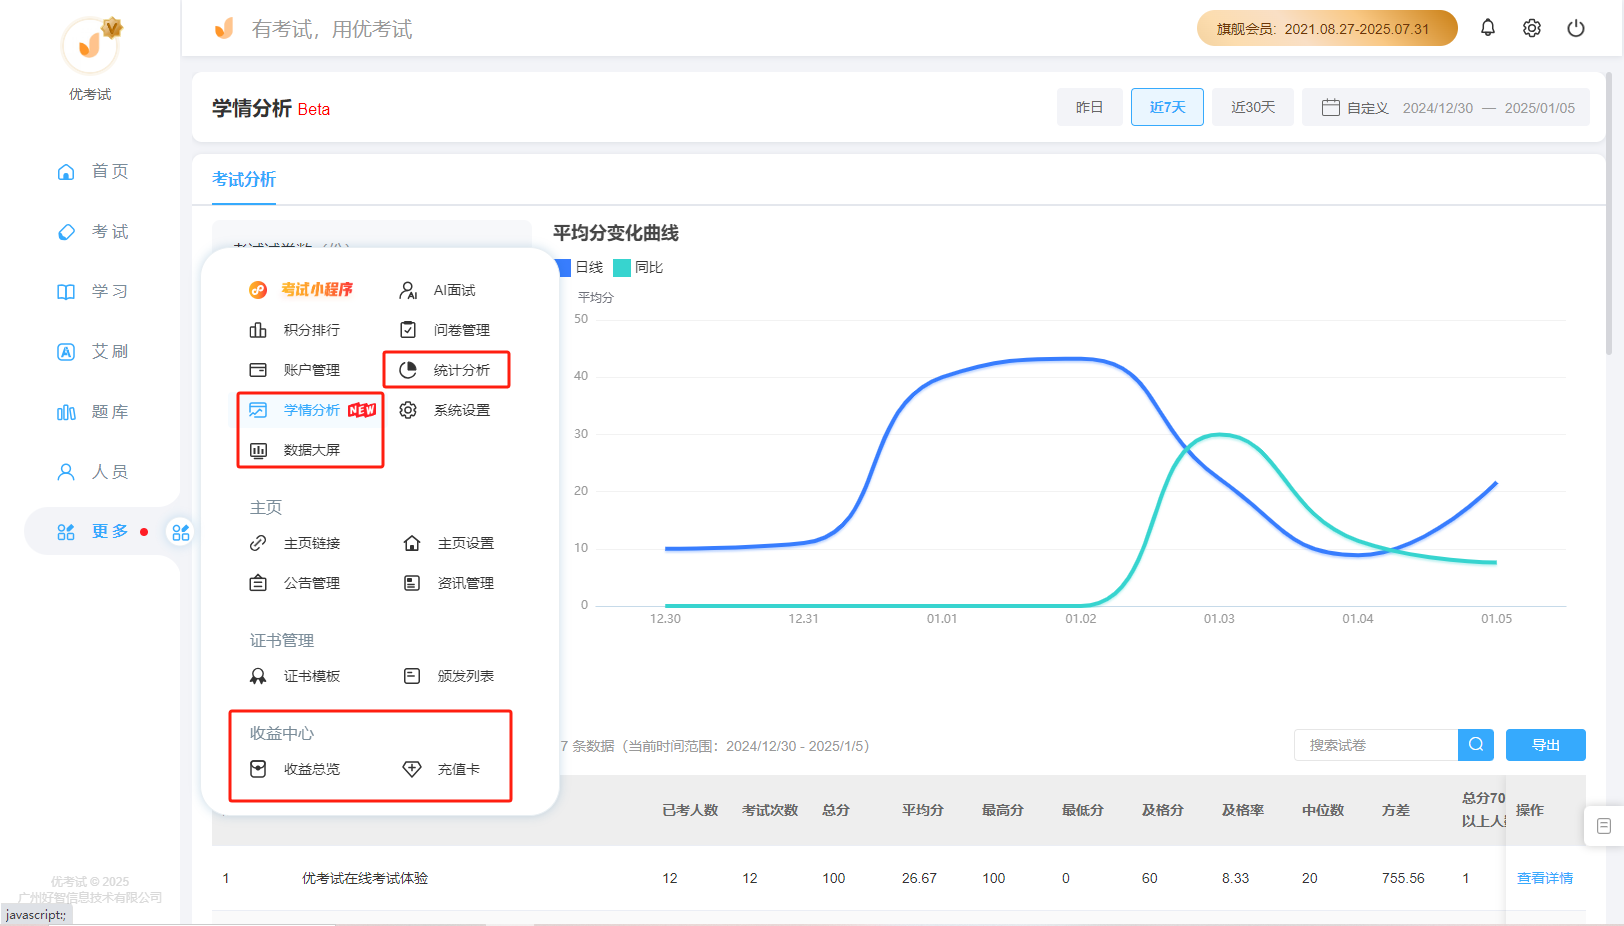Toggle the 同比 legend swatch

click(x=622, y=267)
